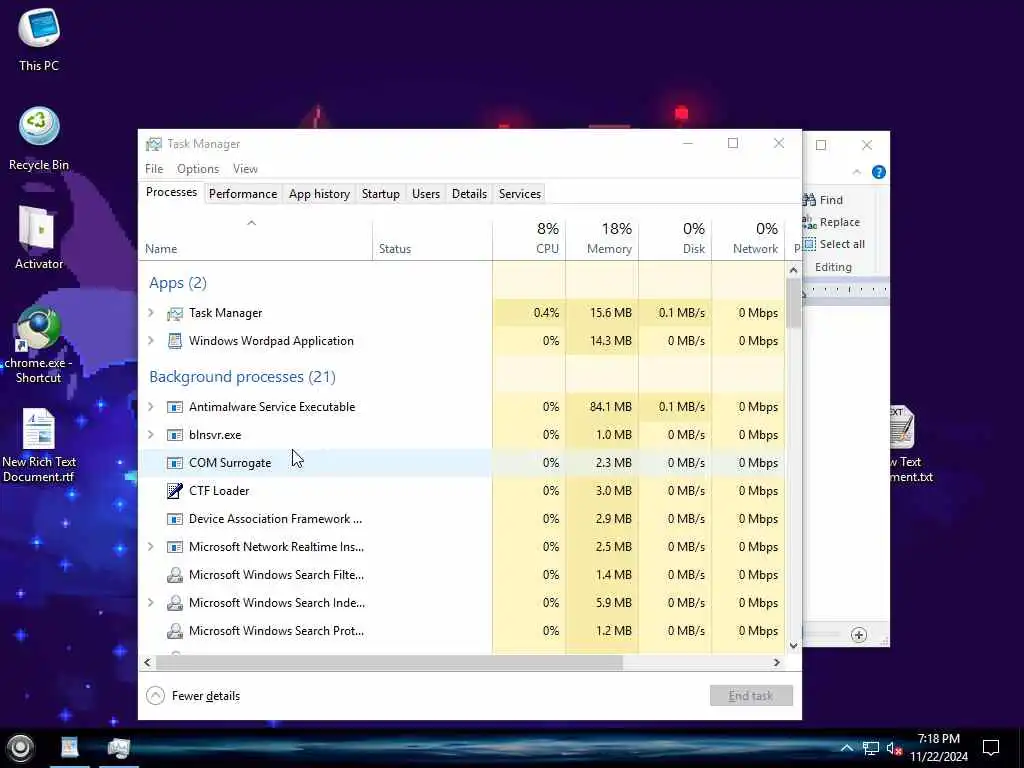Sort by the Status column header
The height and width of the screenshot is (768, 1024).
pyautogui.click(x=432, y=238)
